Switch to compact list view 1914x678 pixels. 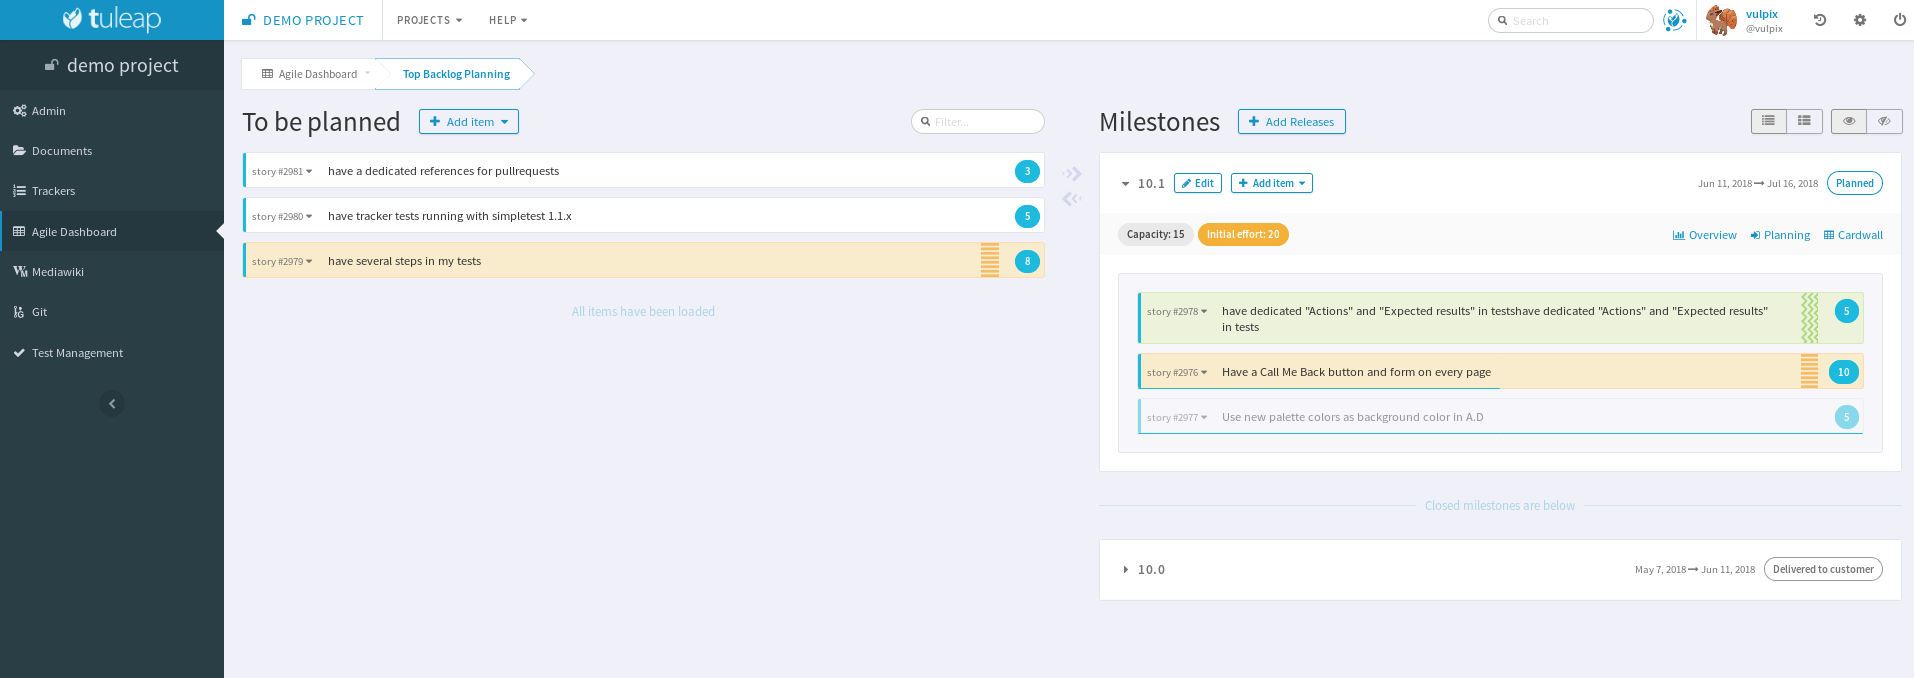coord(1769,121)
